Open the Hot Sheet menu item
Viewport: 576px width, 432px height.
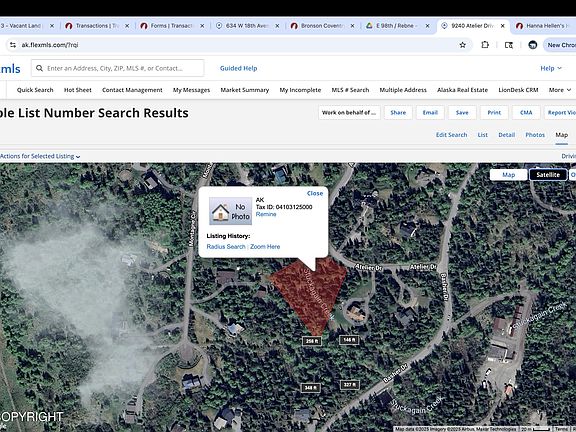point(78,90)
